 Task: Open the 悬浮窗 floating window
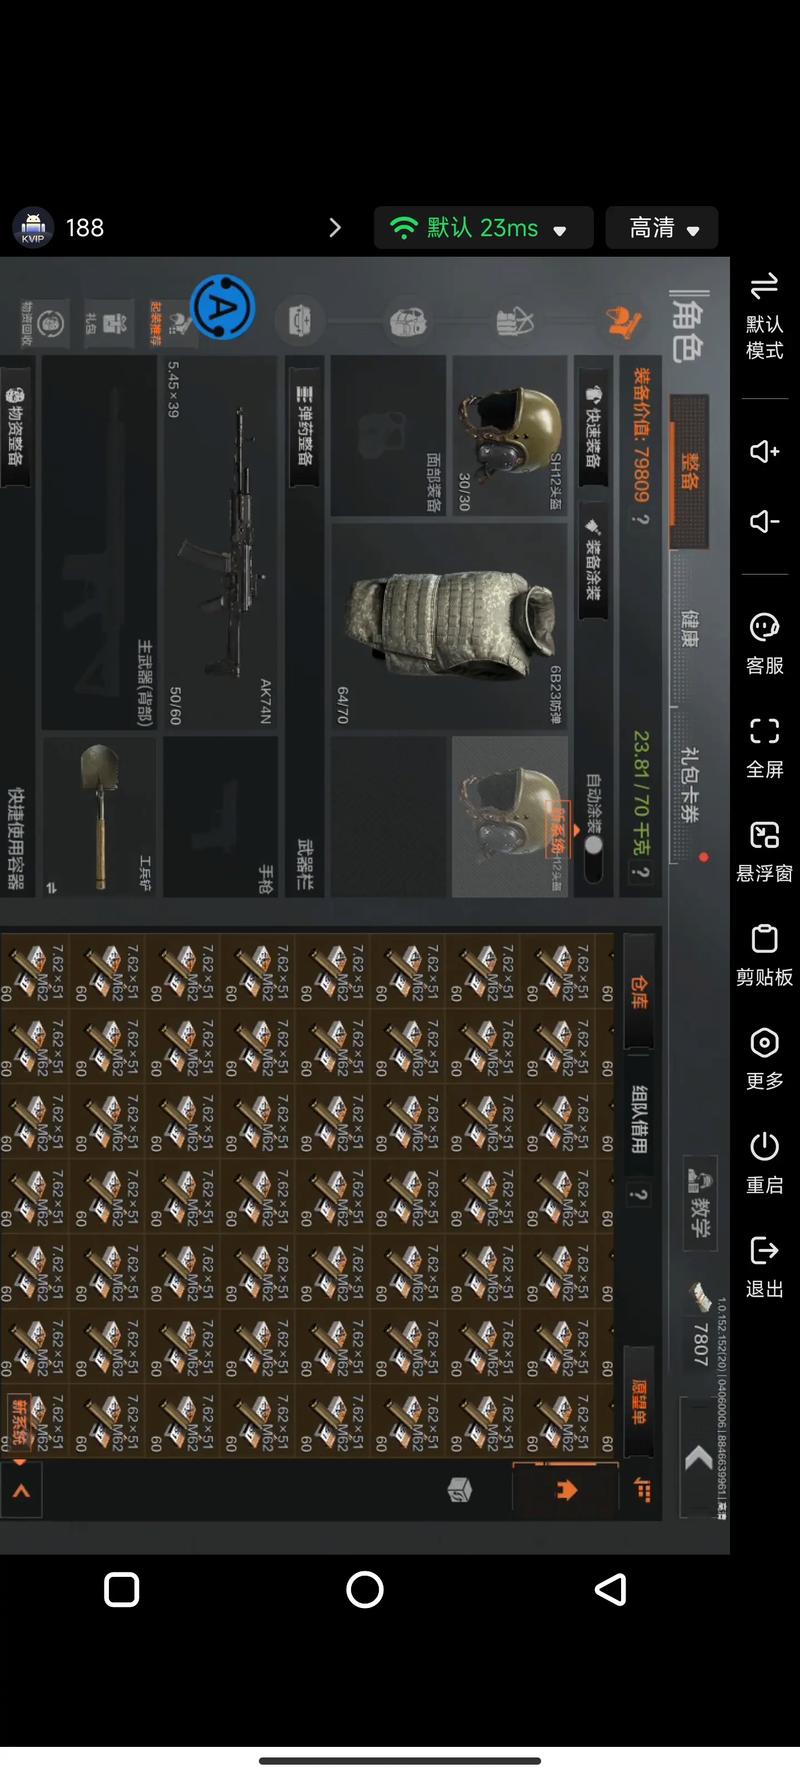(x=764, y=852)
